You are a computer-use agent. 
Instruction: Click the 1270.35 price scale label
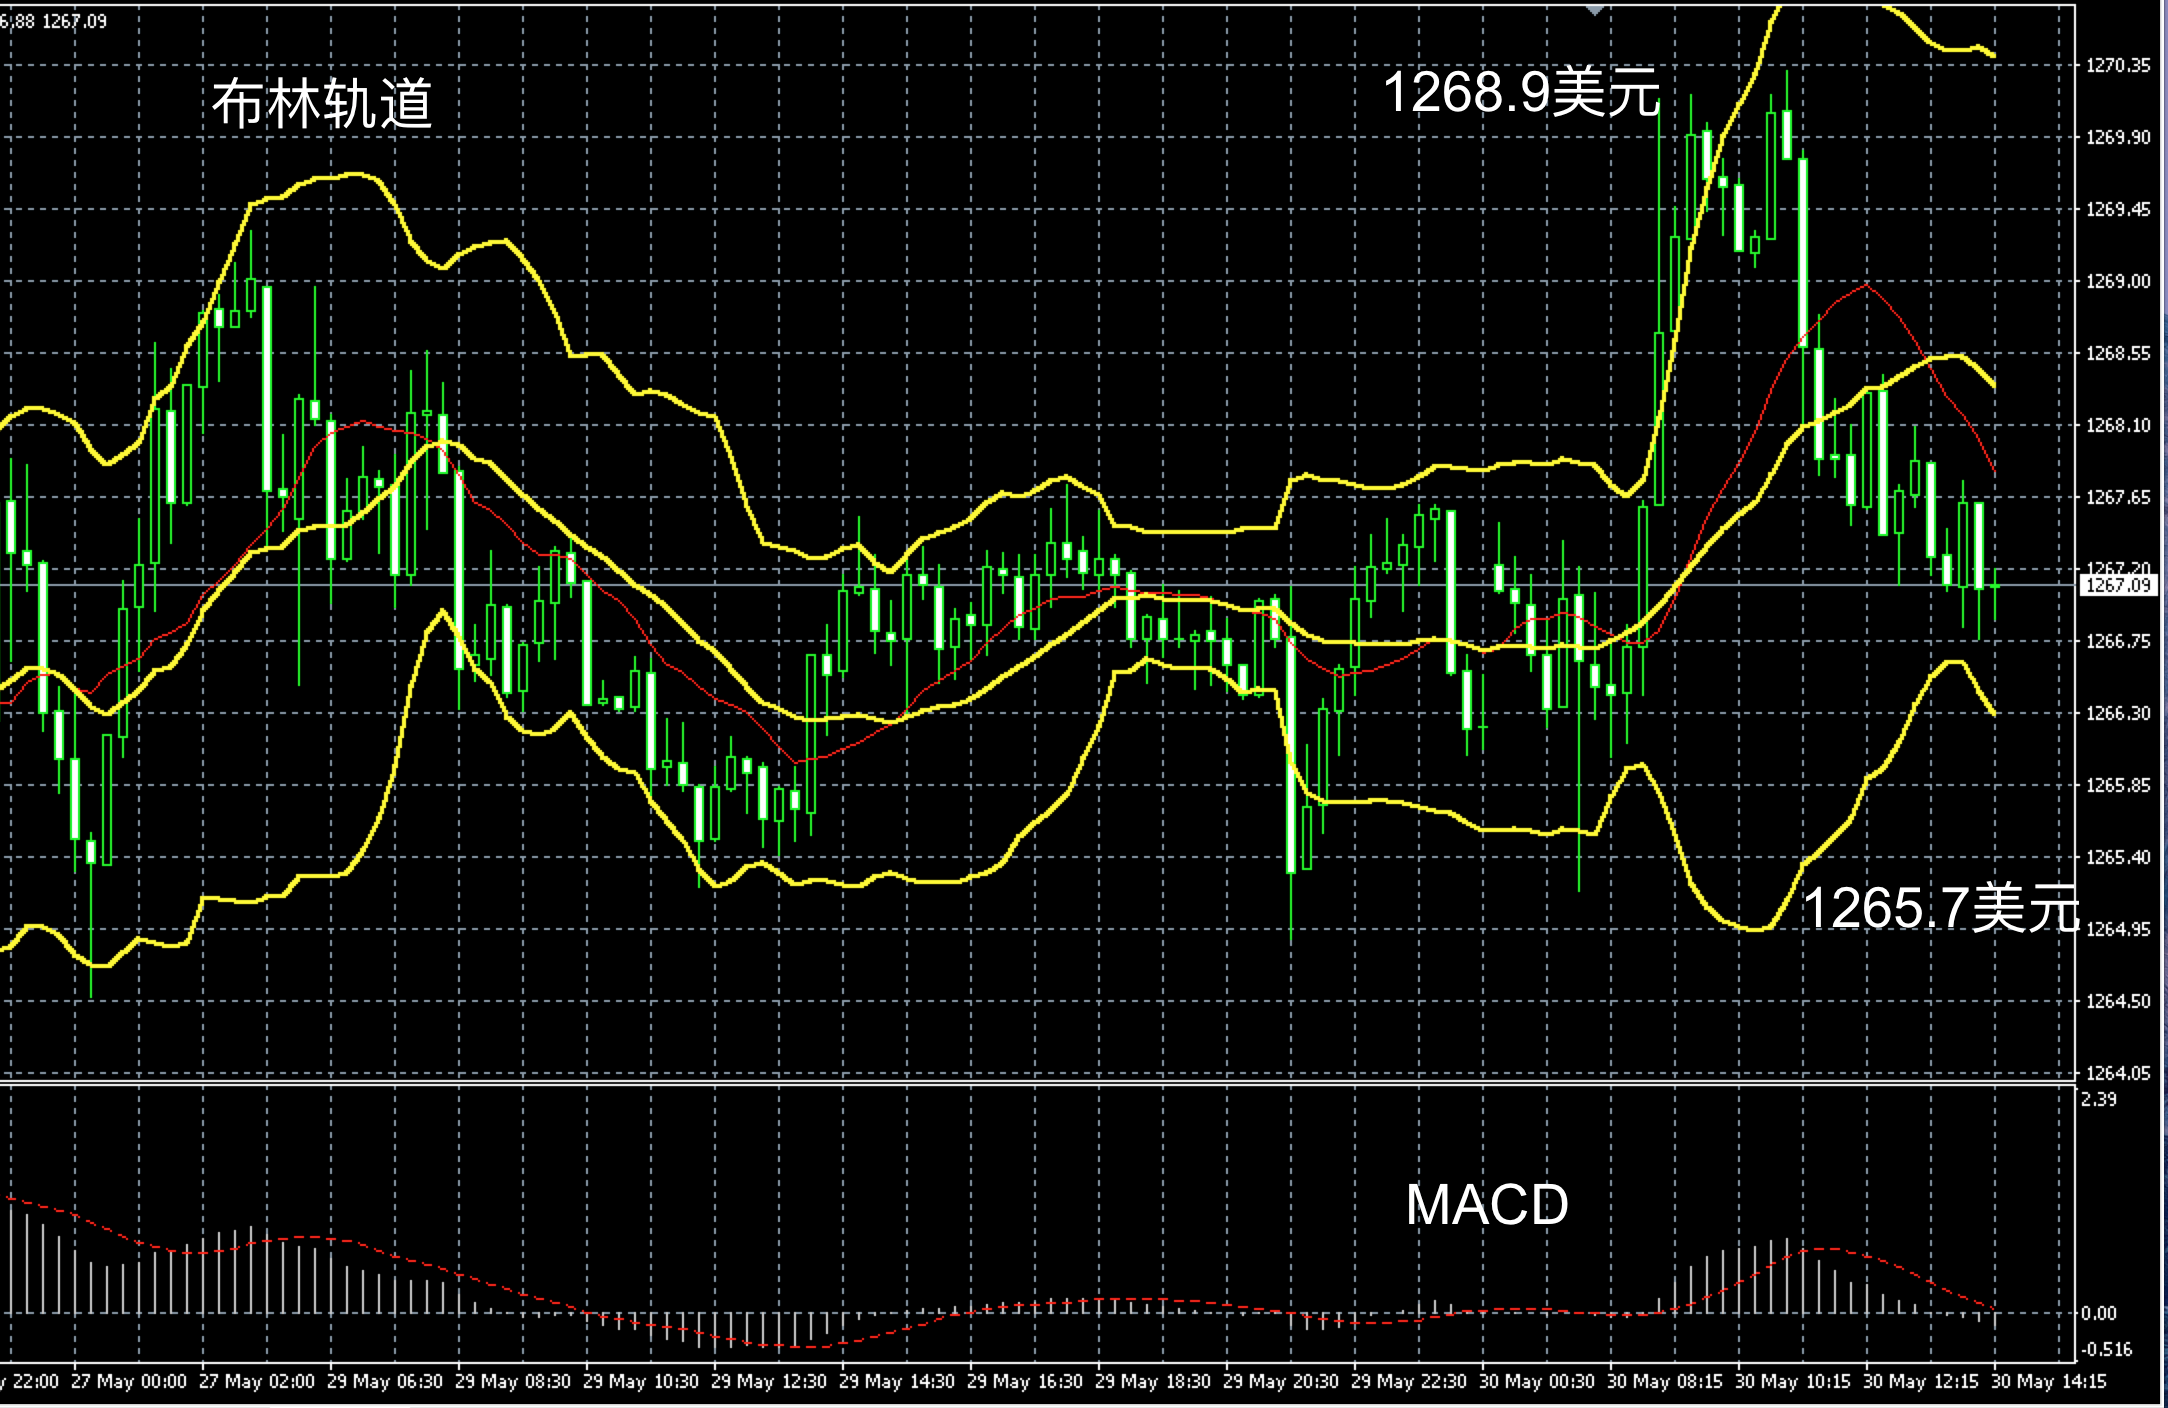pyautogui.click(x=2117, y=65)
